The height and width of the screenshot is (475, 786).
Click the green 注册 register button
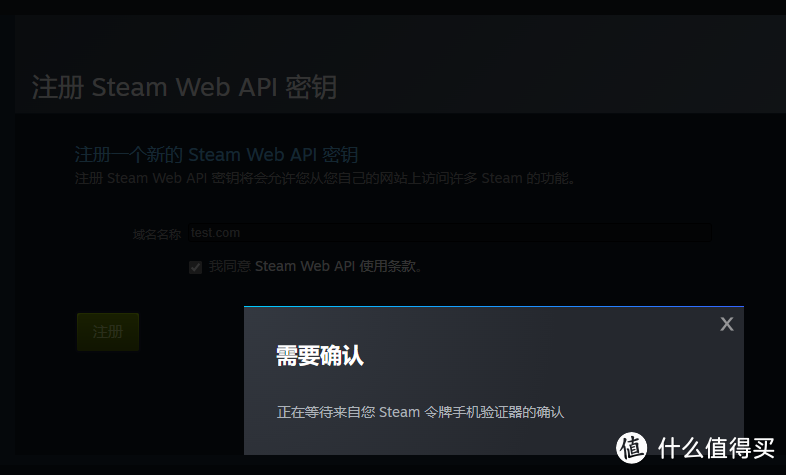point(108,332)
